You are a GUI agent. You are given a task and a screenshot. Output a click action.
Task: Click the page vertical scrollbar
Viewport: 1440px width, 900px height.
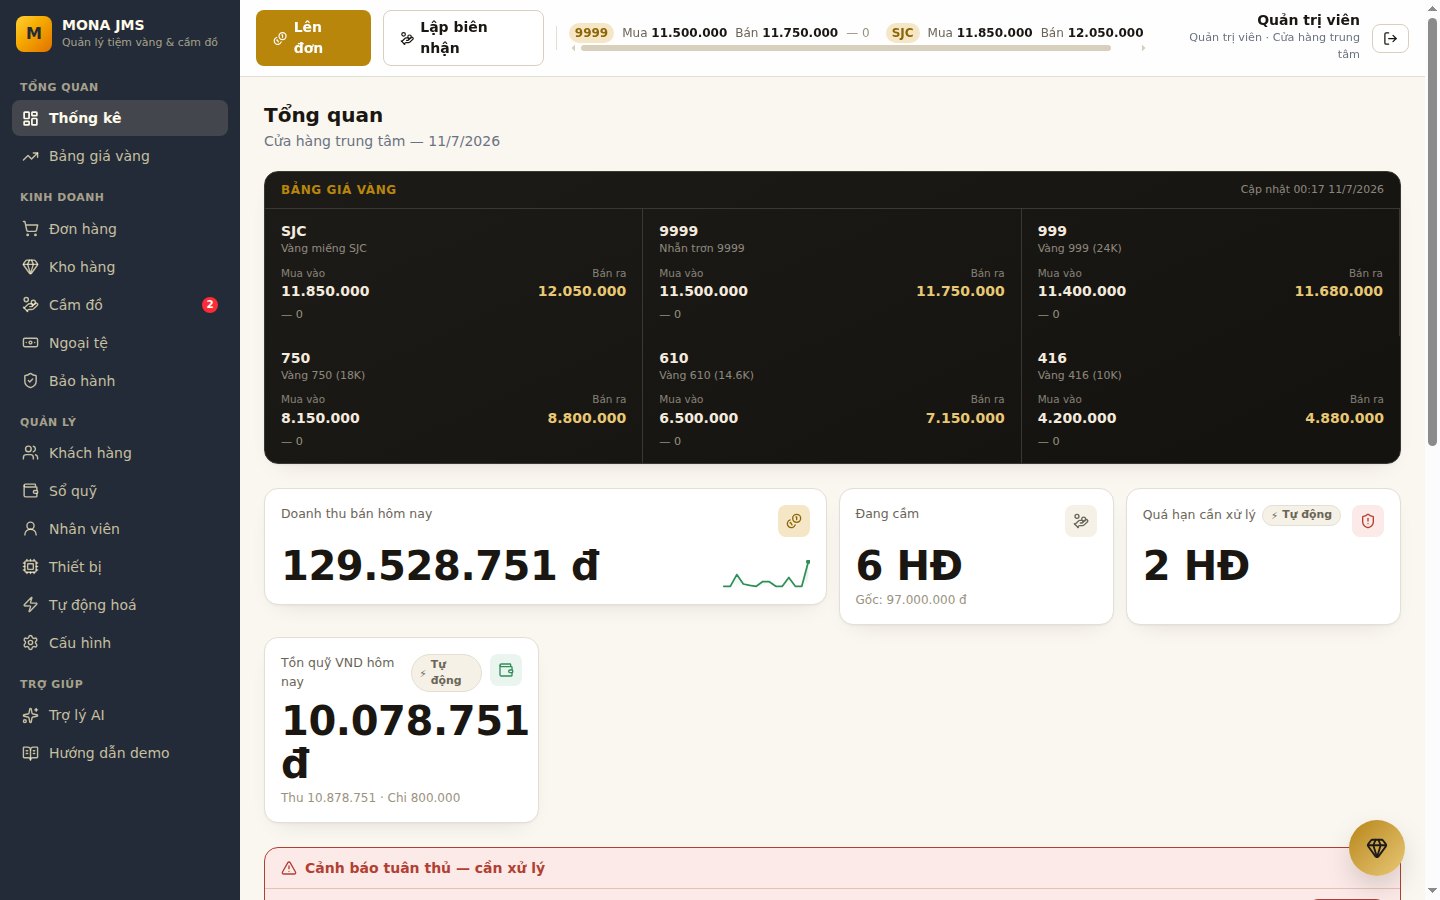[1432, 230]
